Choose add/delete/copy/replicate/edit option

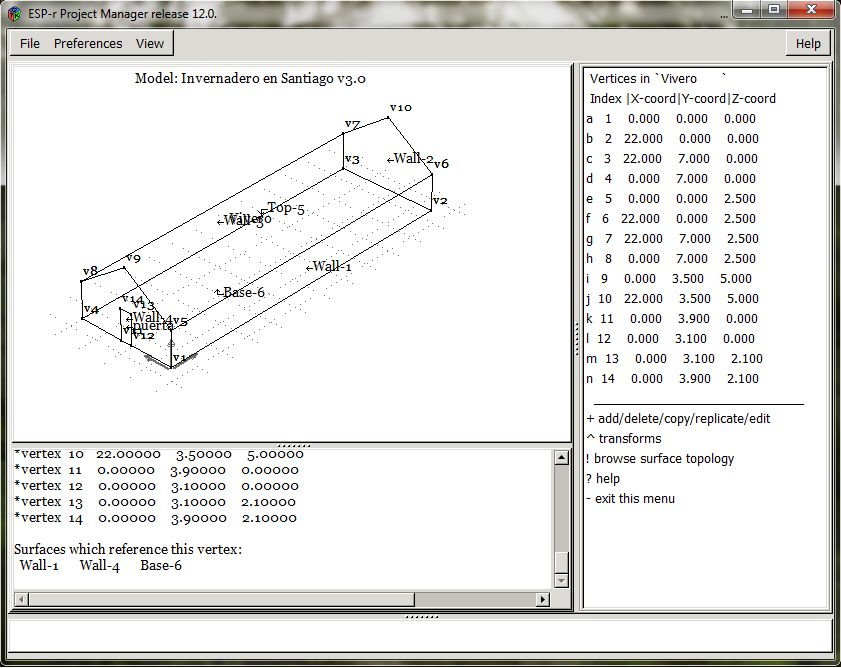coord(678,419)
